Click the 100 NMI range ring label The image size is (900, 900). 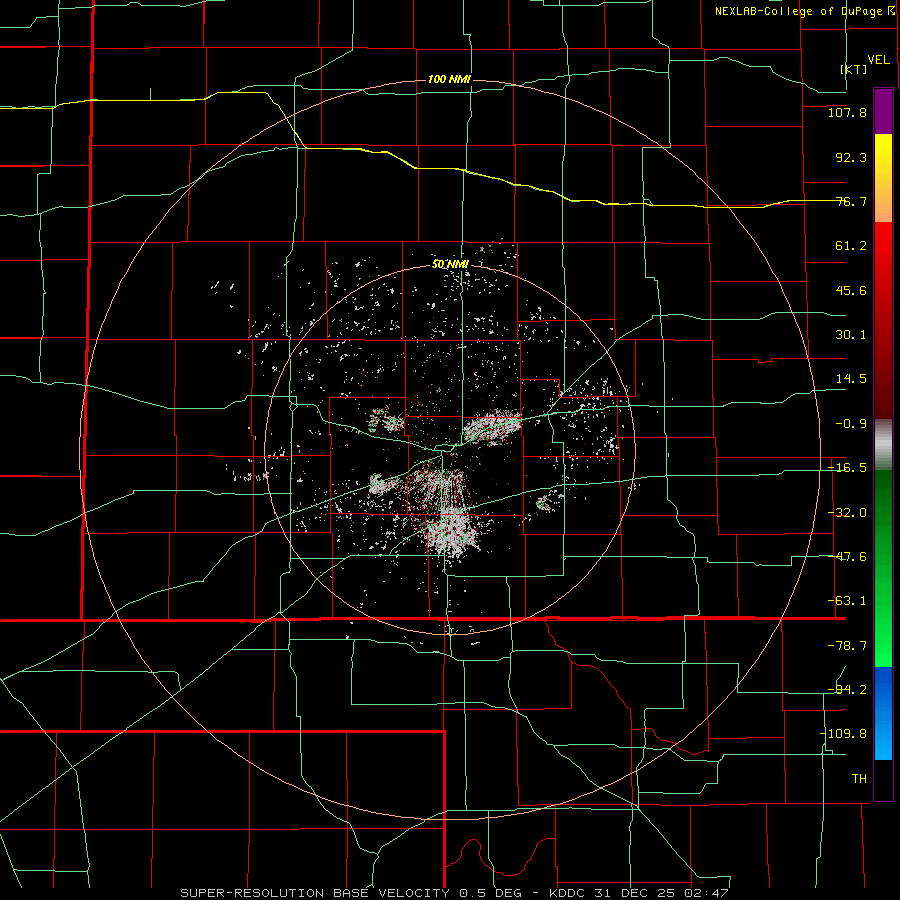point(449,79)
